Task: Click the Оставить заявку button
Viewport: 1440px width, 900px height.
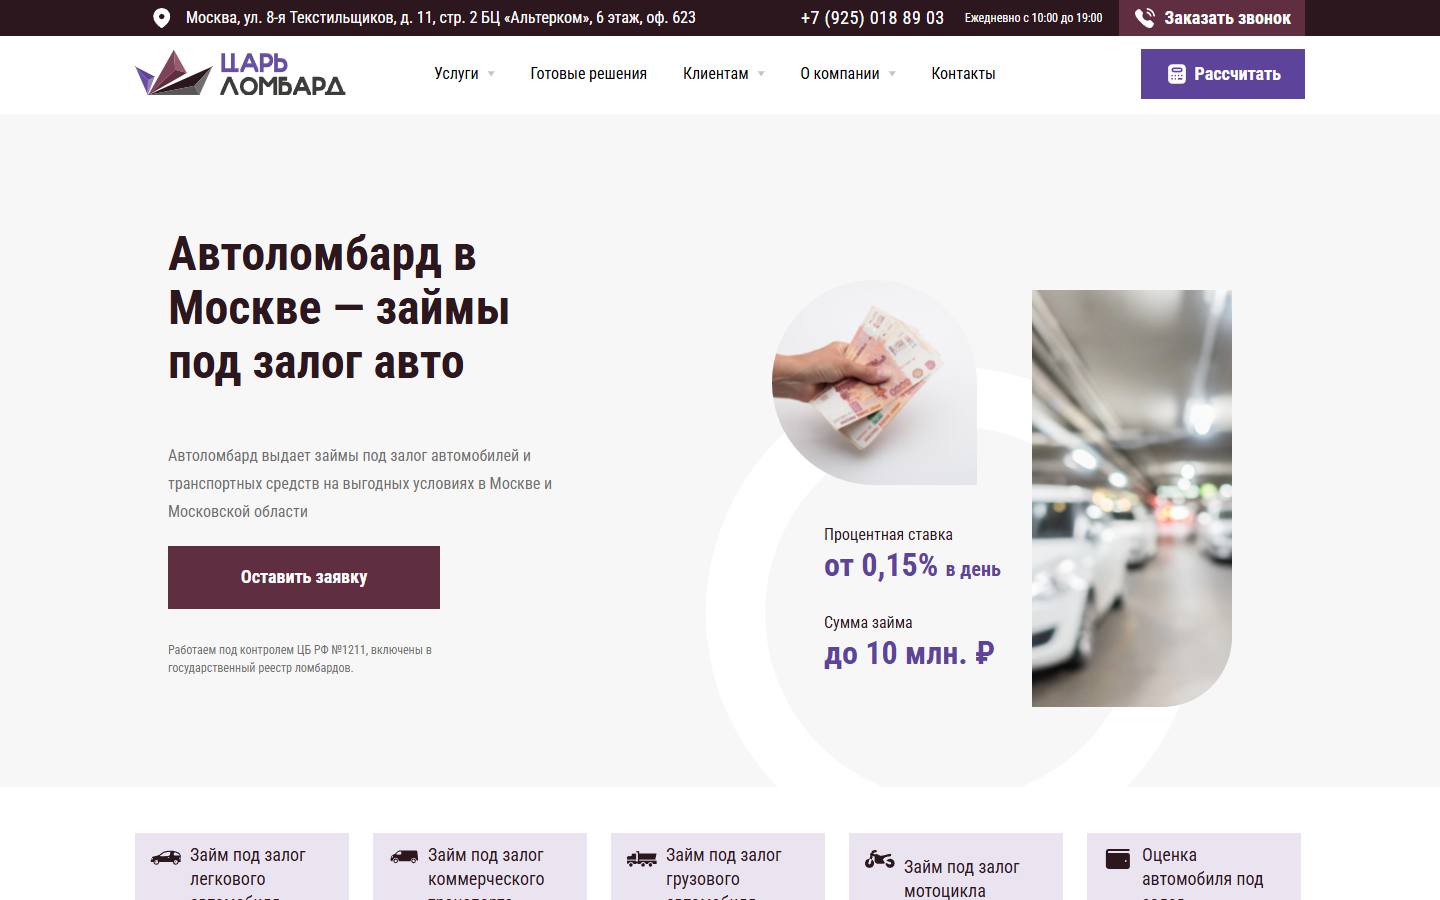Action: [304, 577]
